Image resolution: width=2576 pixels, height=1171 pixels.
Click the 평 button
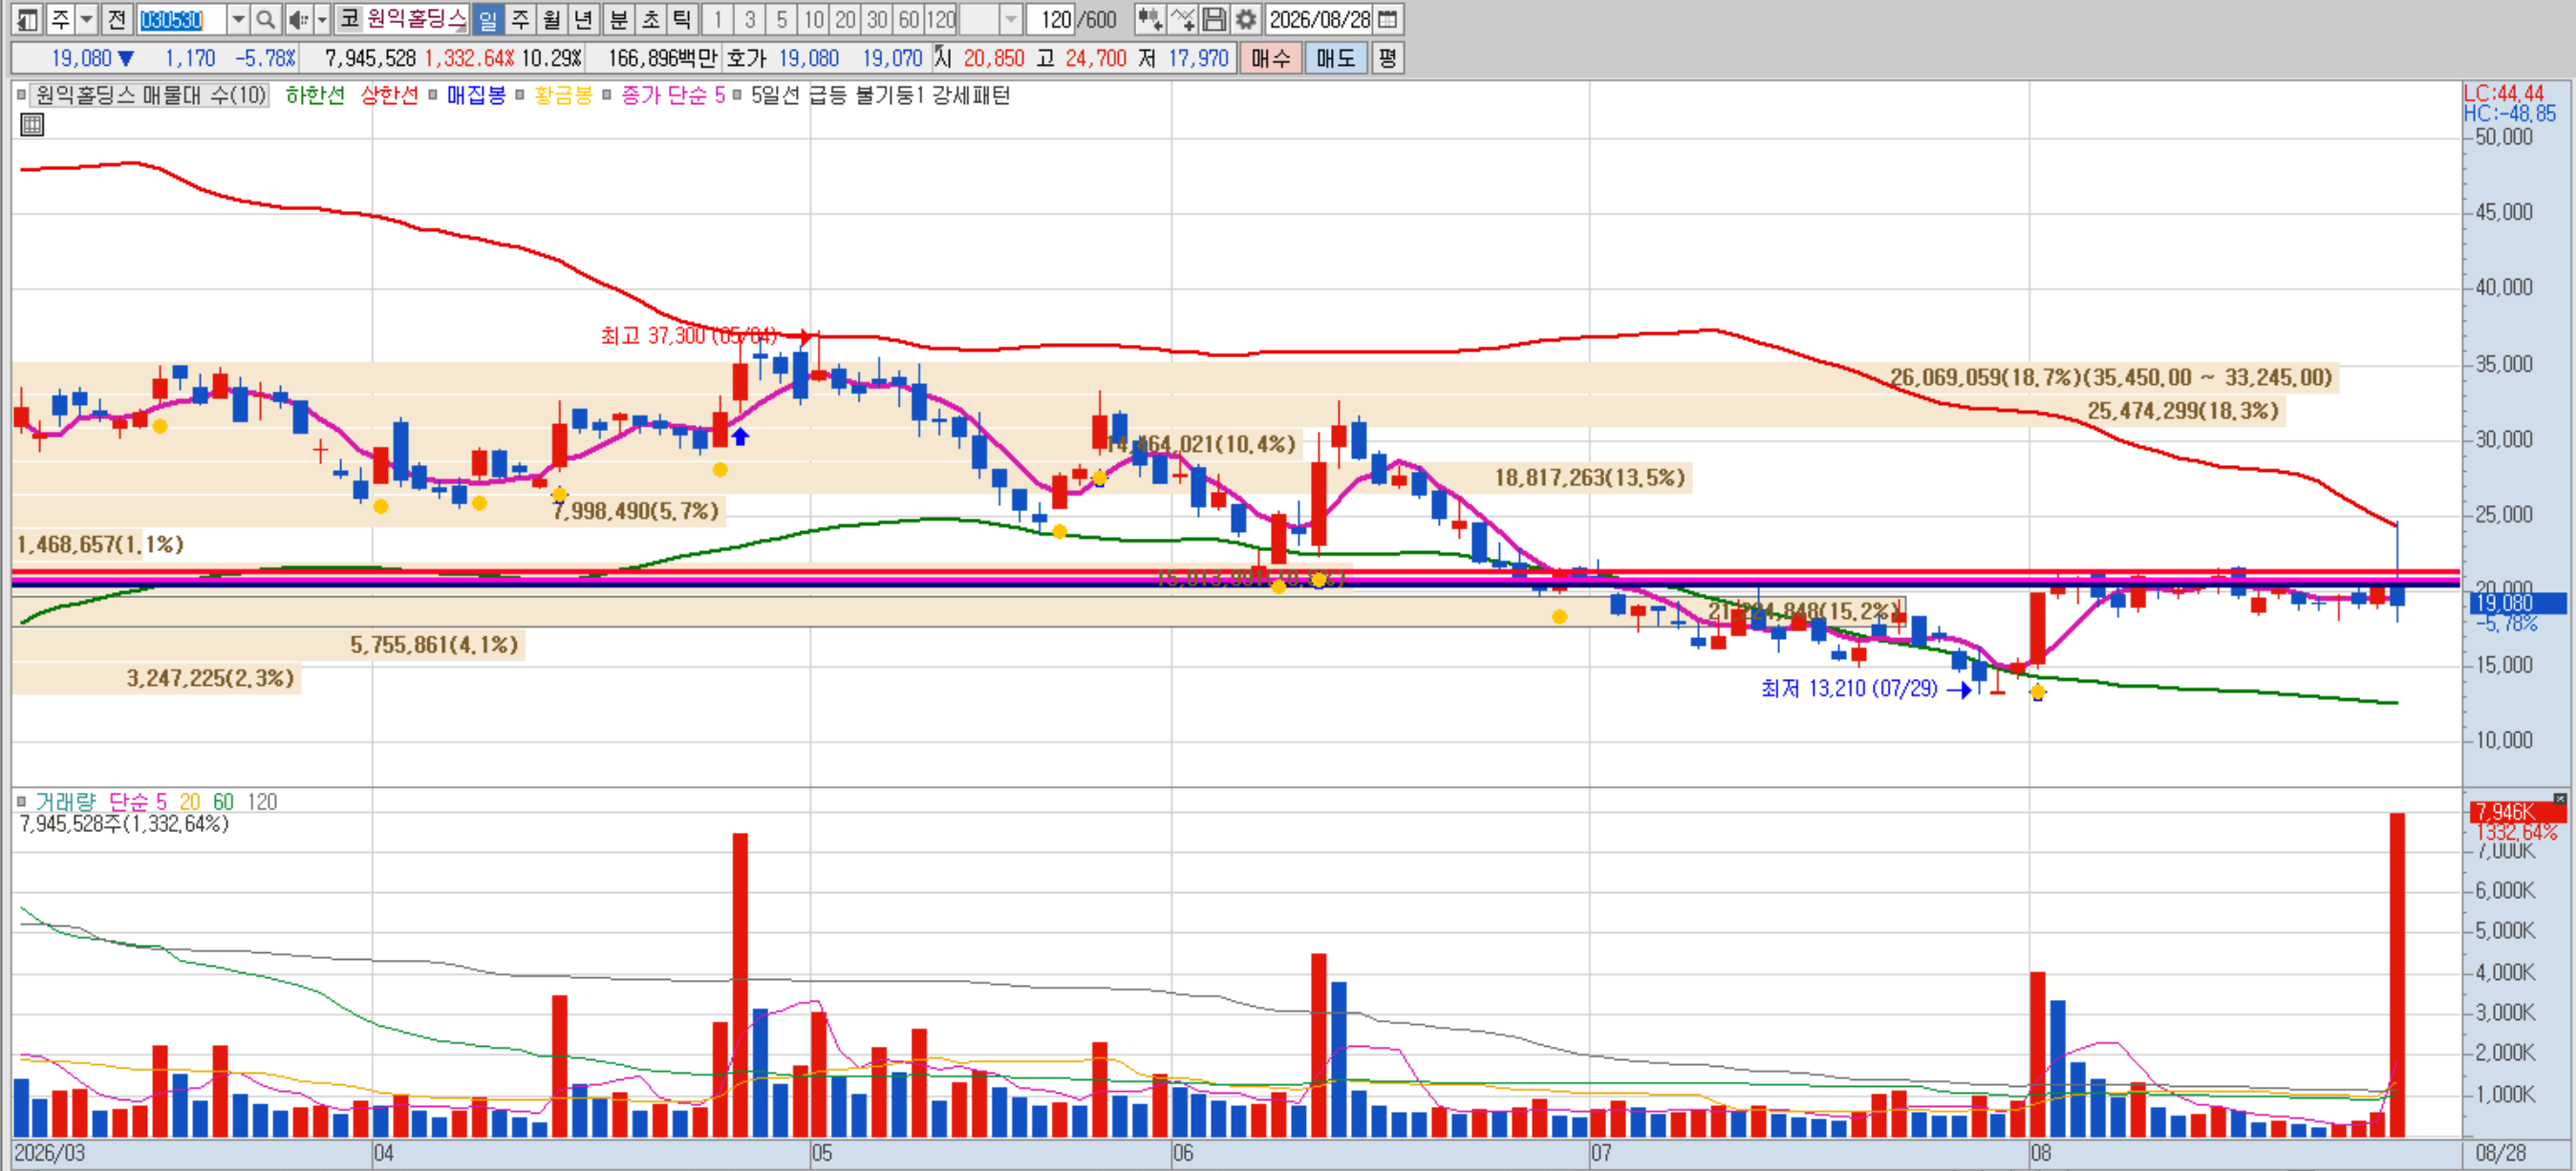pyautogui.click(x=1387, y=58)
